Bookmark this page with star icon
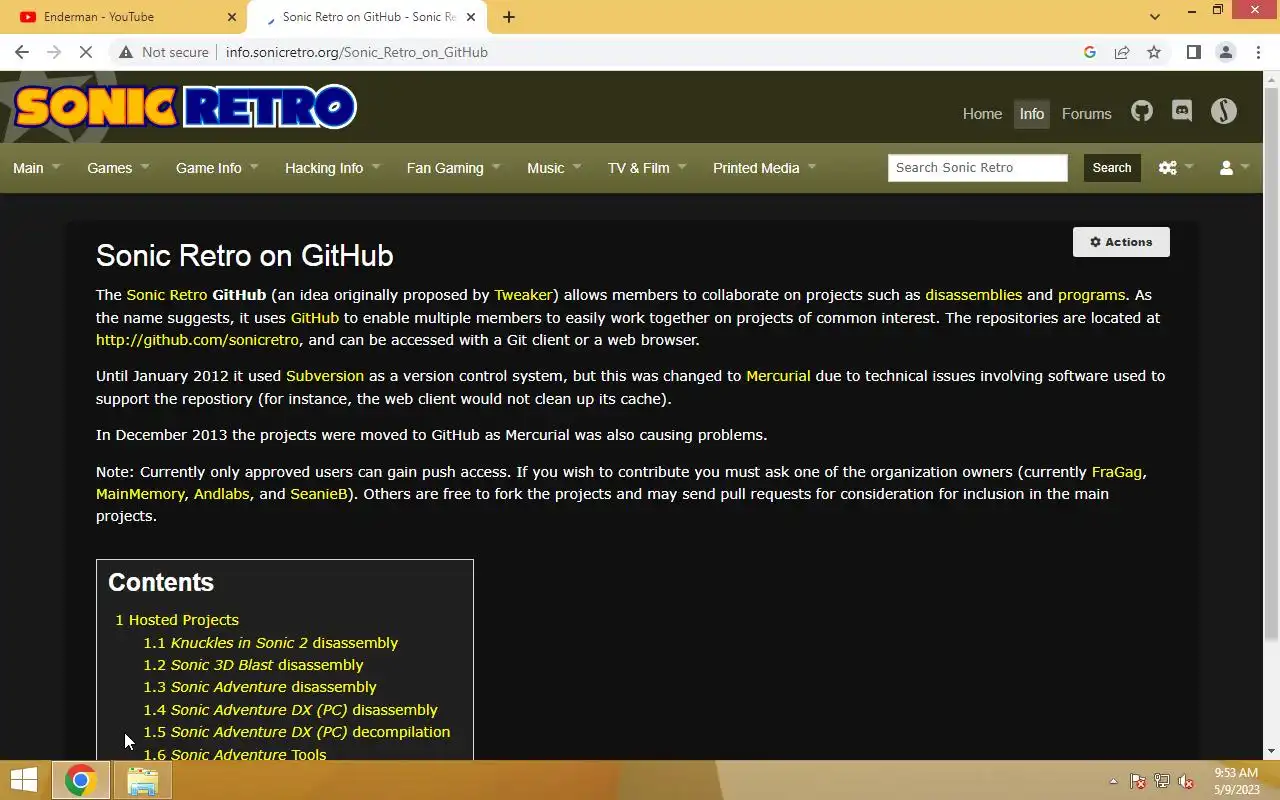This screenshot has height=800, width=1280. tap(1154, 52)
